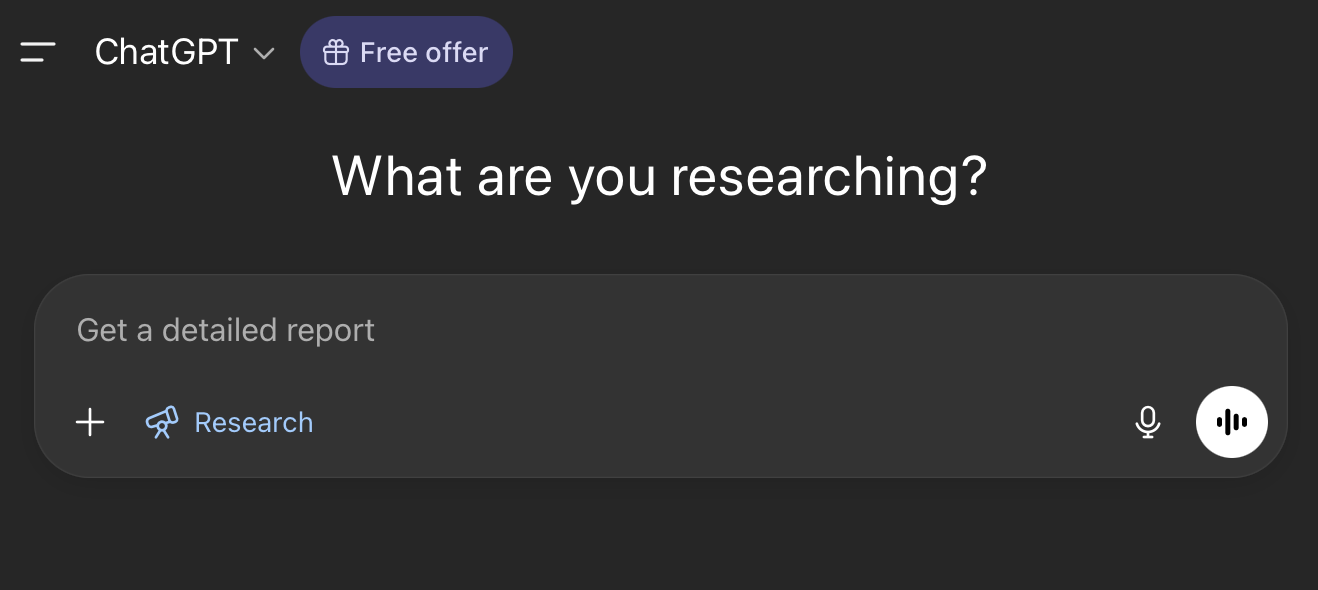
Task: Open the sidebar with the hamburger icon
Action: click(38, 52)
